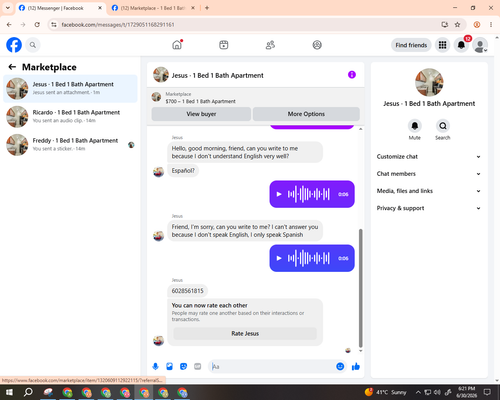The image size is (500, 400).
Task: Expand the Customize chat section
Action: click(429, 157)
